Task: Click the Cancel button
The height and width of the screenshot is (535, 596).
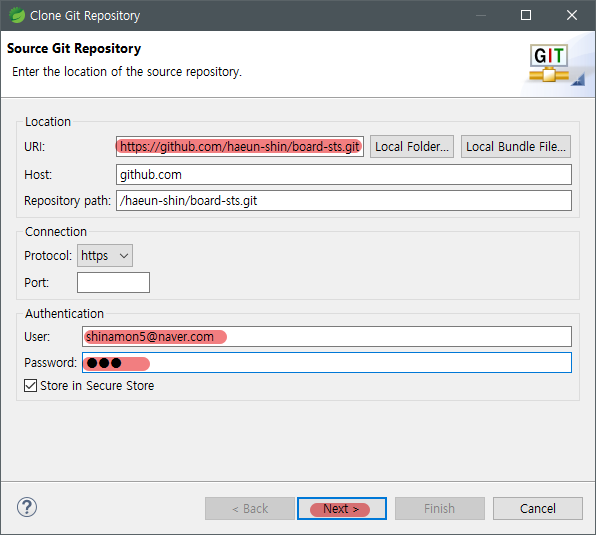Action: [x=537, y=508]
